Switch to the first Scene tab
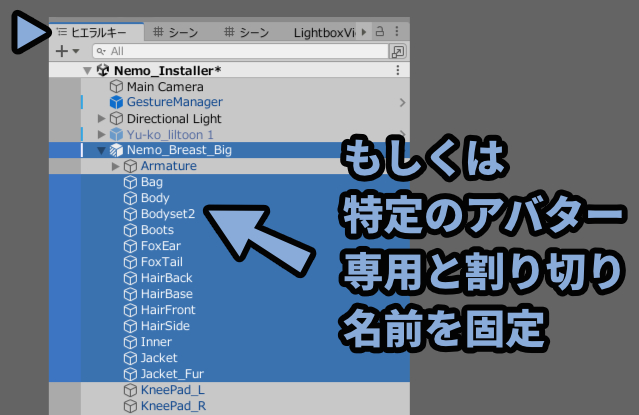639x415 pixels. pyautogui.click(x=176, y=32)
